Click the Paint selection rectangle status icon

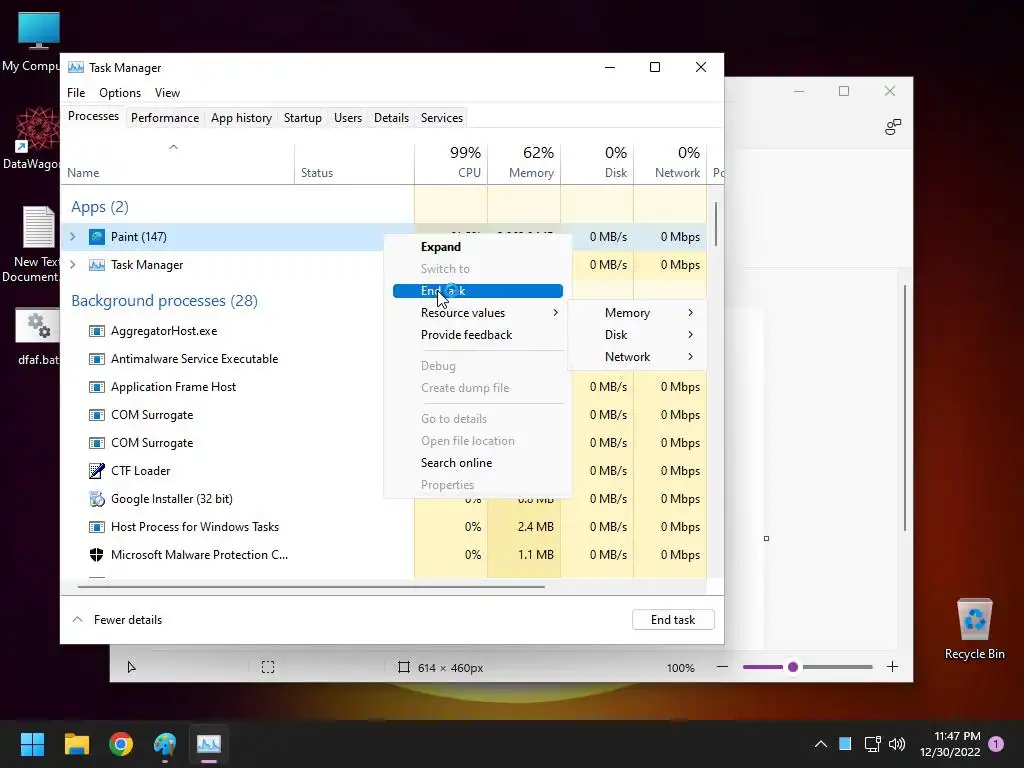[268, 667]
